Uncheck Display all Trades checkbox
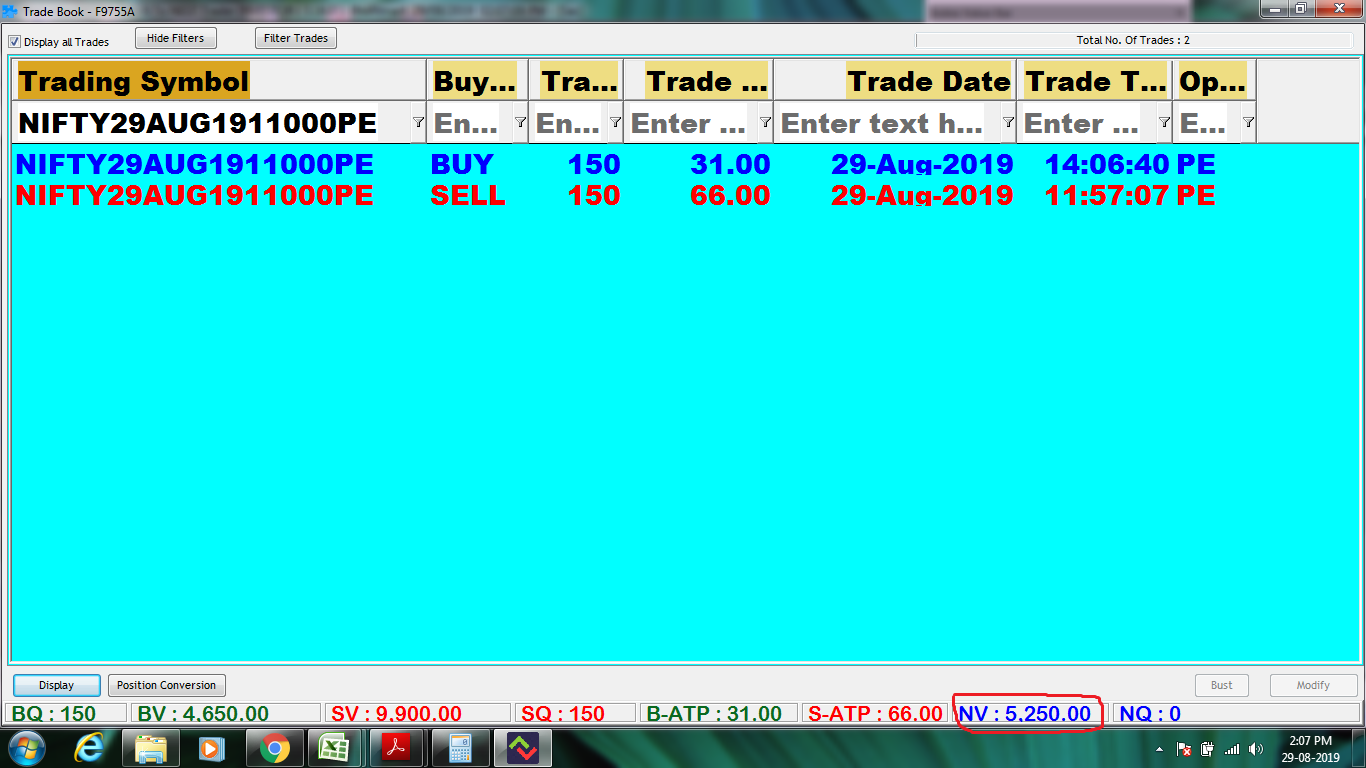The width and height of the screenshot is (1366, 768). (15, 42)
